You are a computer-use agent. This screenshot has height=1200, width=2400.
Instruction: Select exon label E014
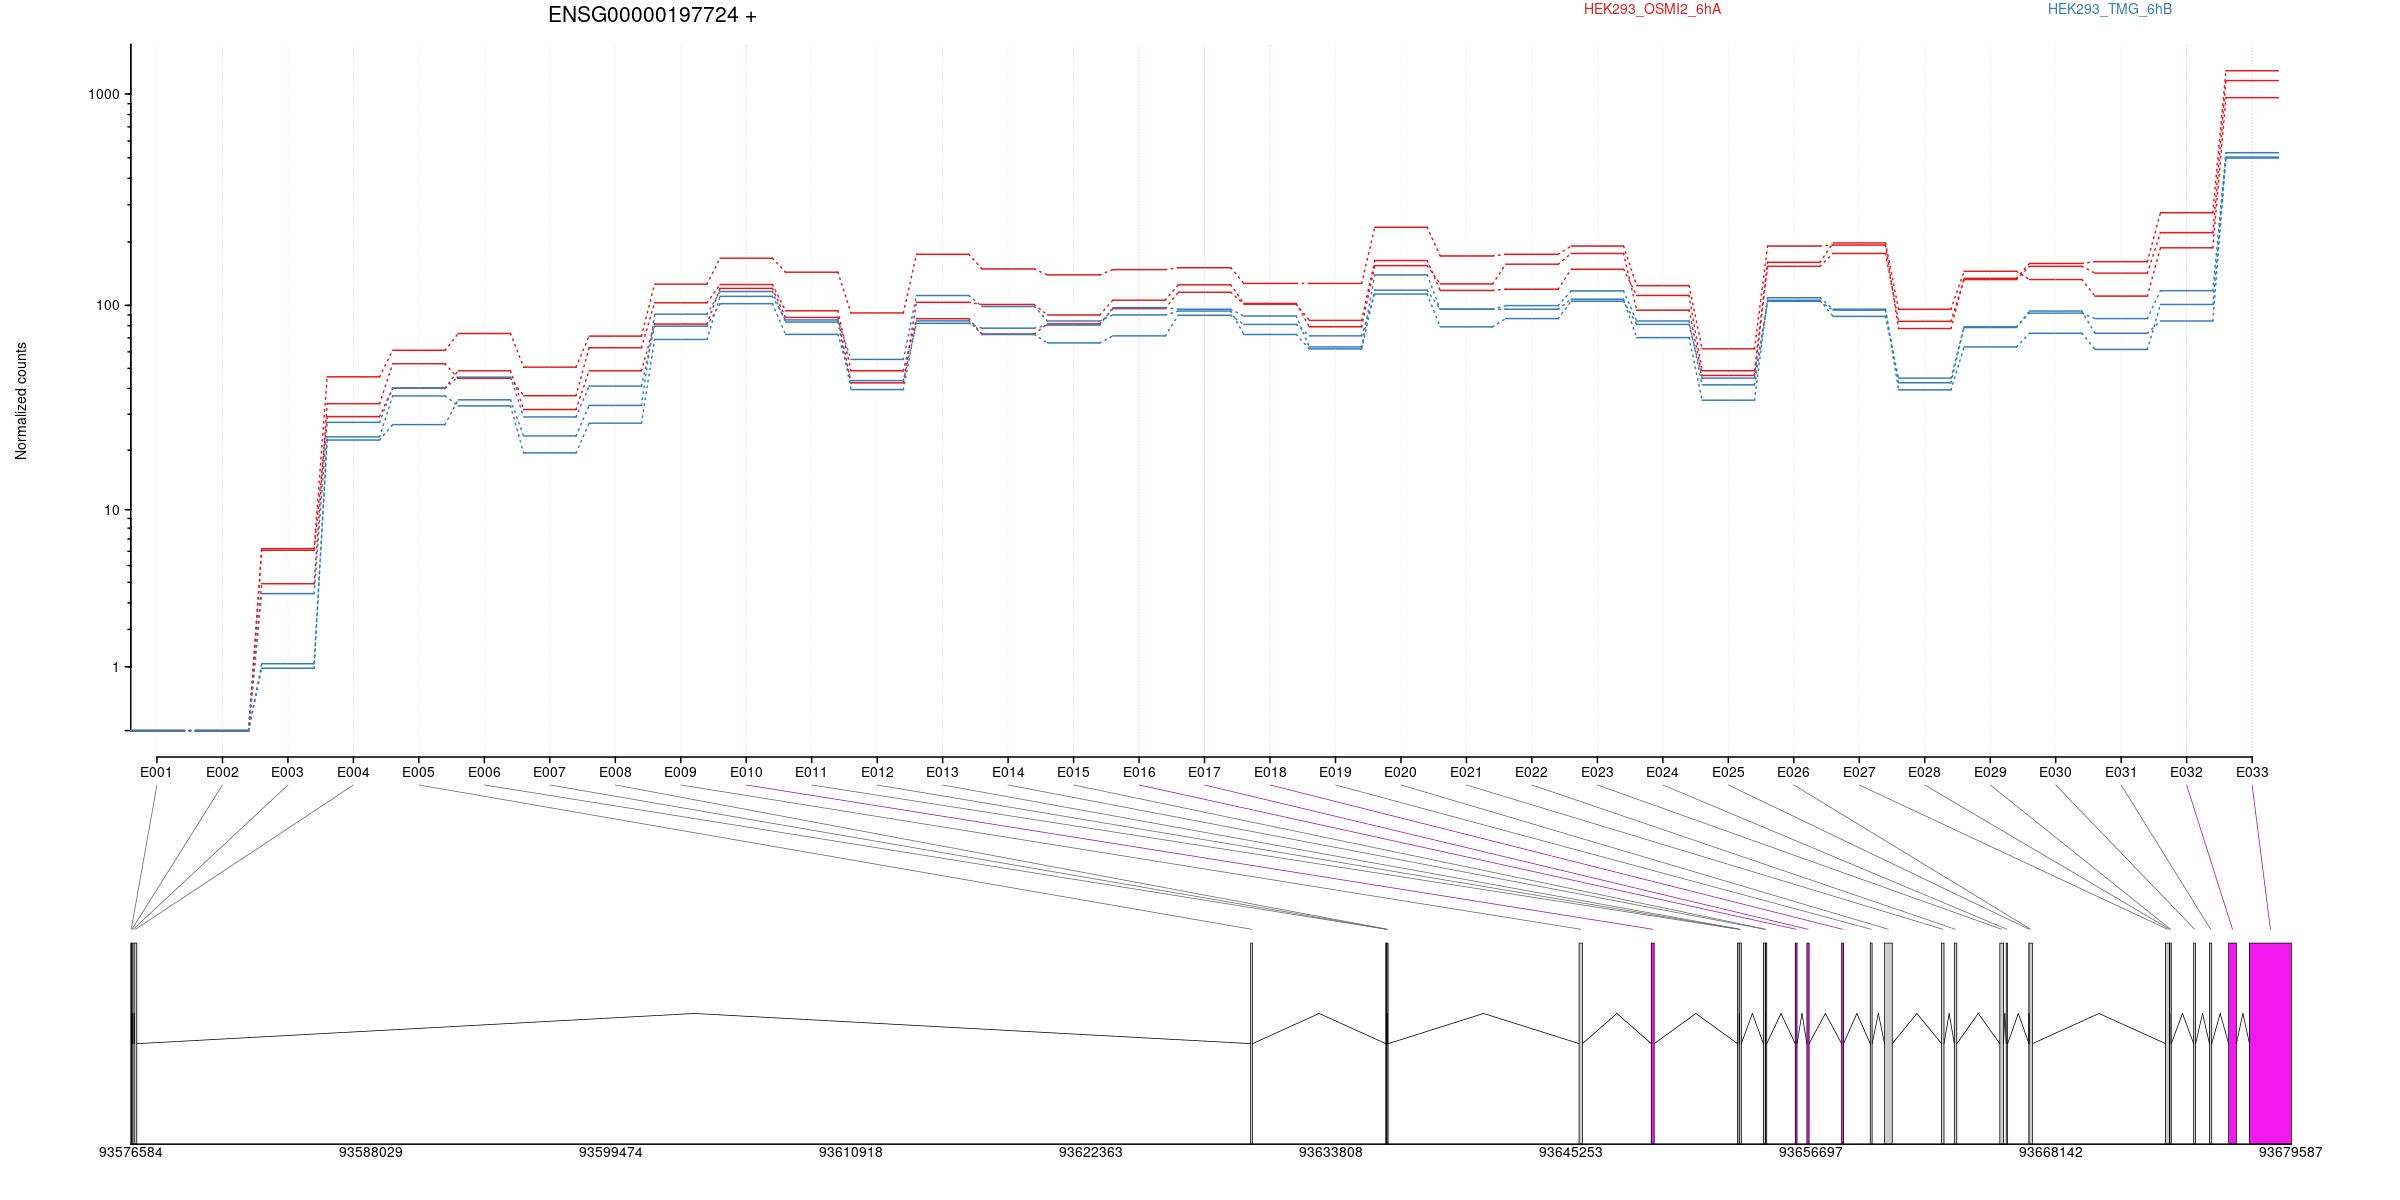coord(1008,772)
